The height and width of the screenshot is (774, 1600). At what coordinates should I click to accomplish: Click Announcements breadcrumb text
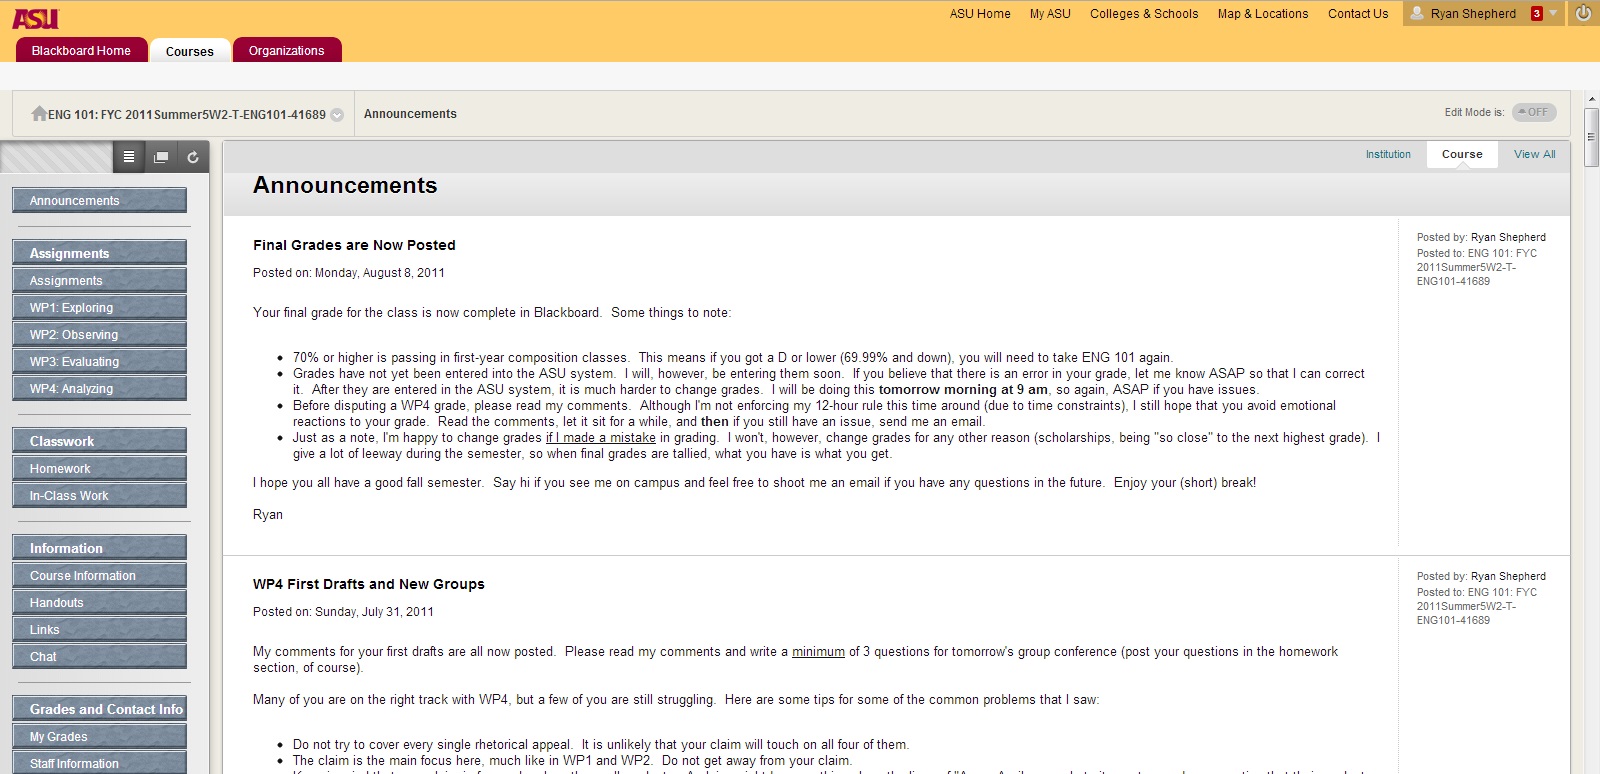pyautogui.click(x=410, y=114)
